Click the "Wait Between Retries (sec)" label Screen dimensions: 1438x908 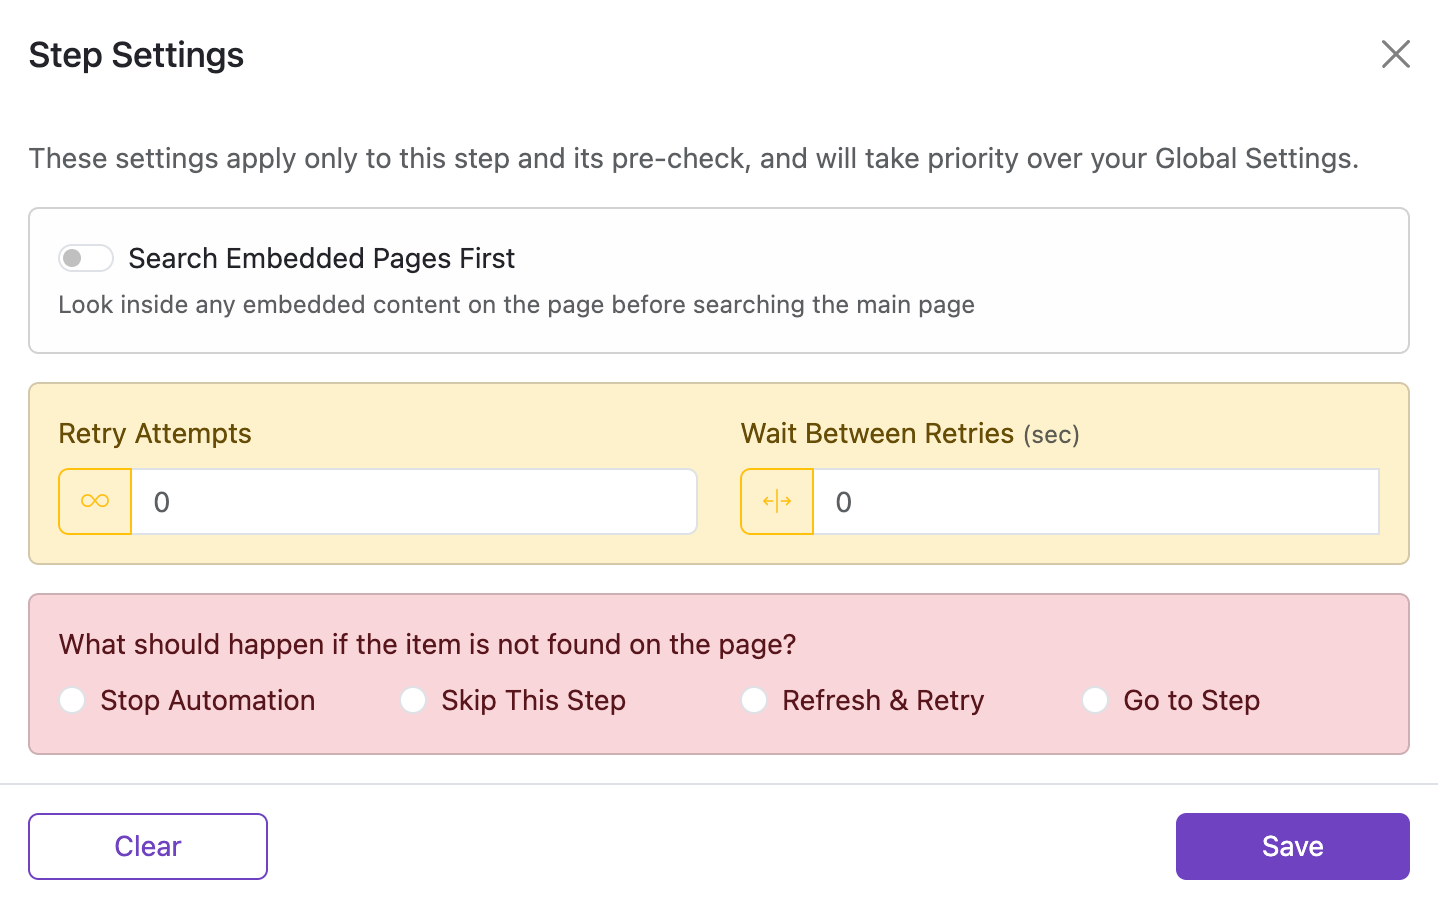[909, 433]
